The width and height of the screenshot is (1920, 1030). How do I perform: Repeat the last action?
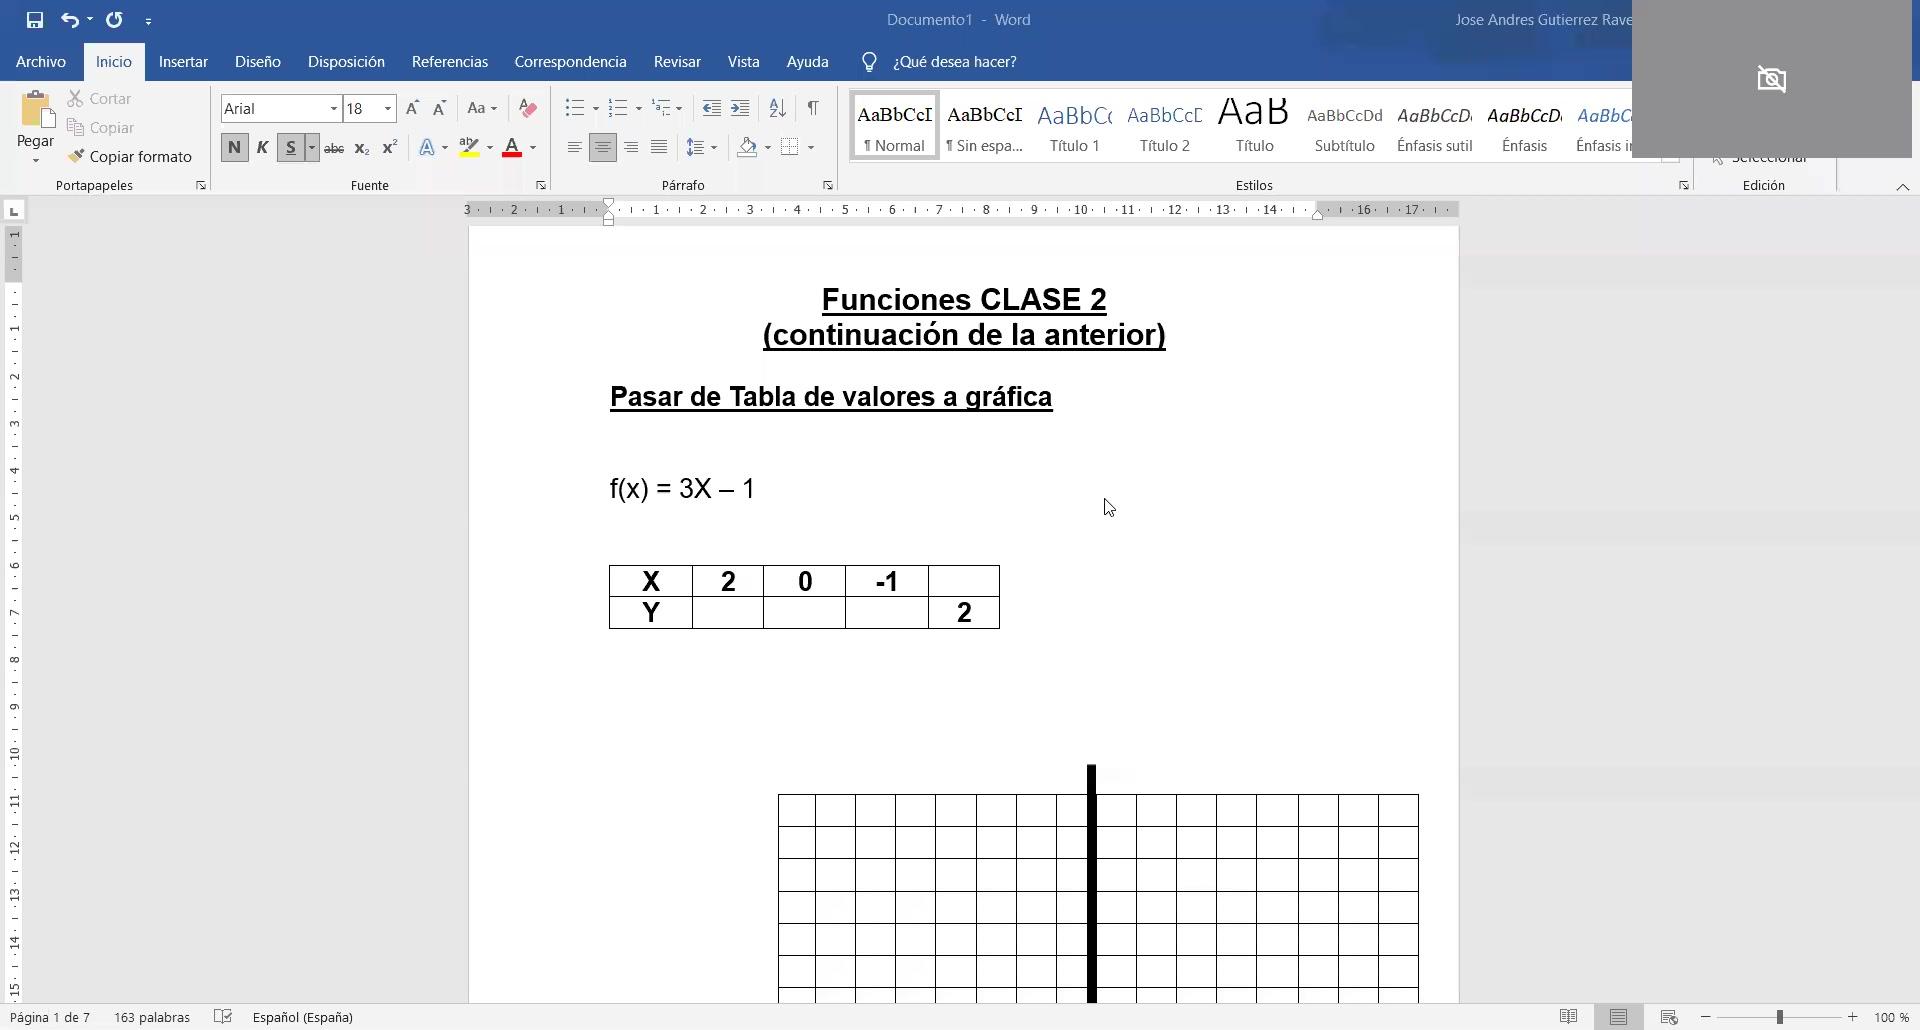coord(114,20)
